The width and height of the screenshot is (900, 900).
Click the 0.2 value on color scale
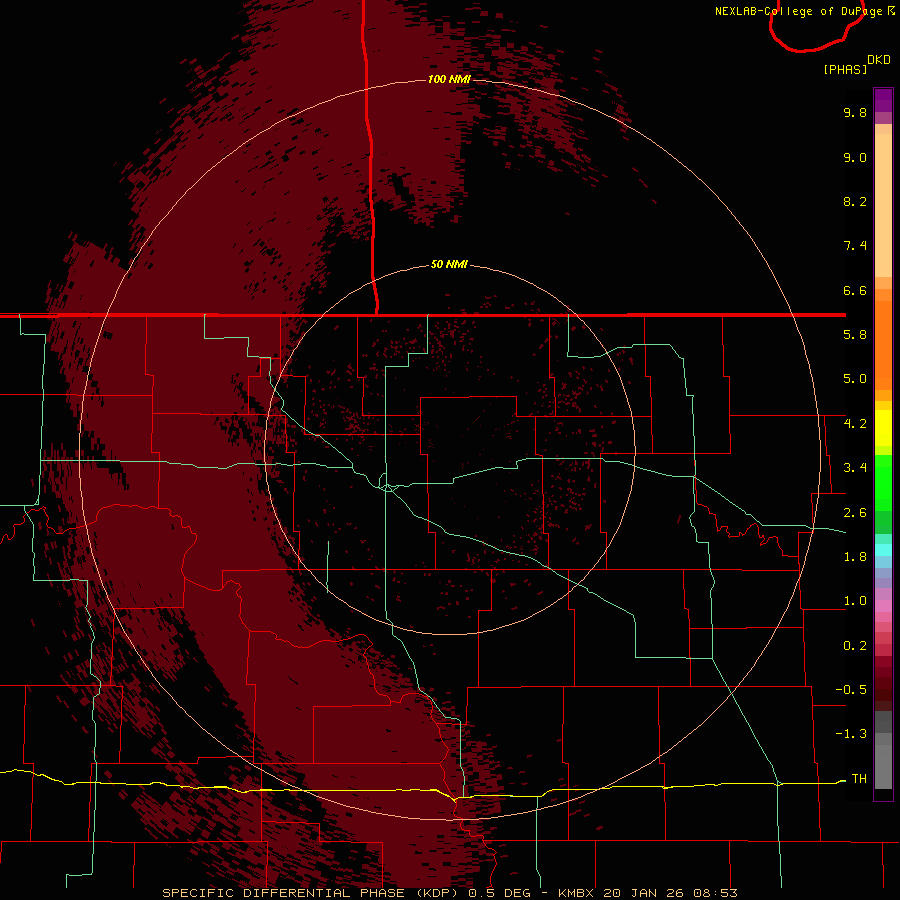click(x=855, y=646)
